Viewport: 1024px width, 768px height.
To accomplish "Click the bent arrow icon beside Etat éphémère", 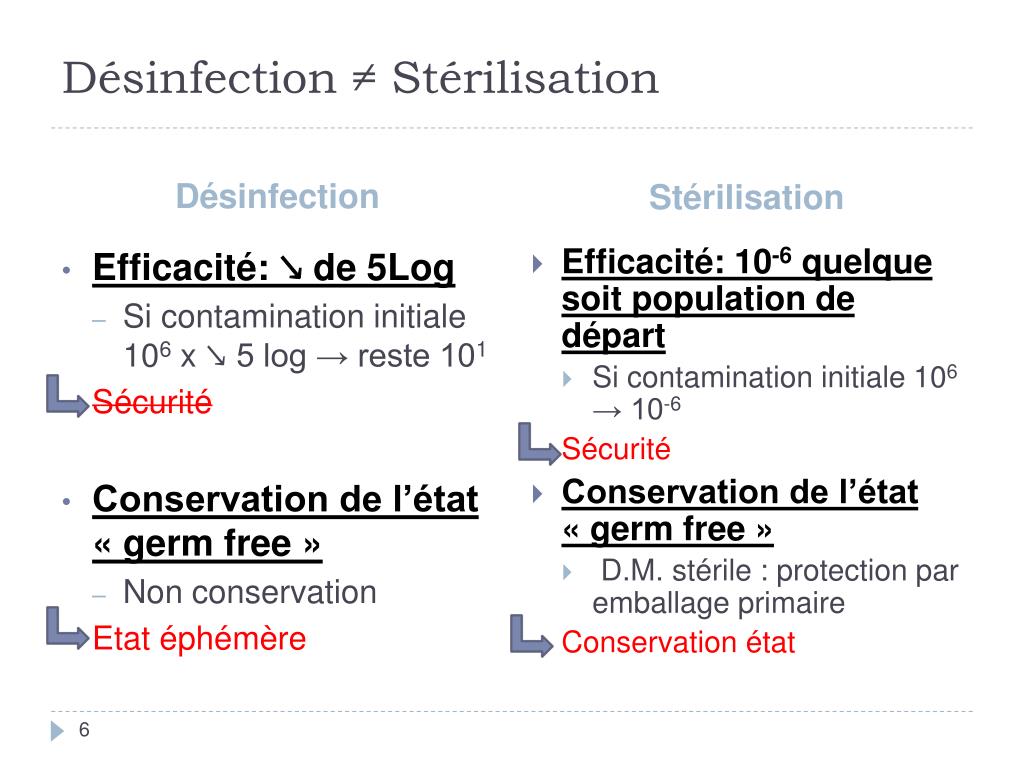I will (x=67, y=628).
